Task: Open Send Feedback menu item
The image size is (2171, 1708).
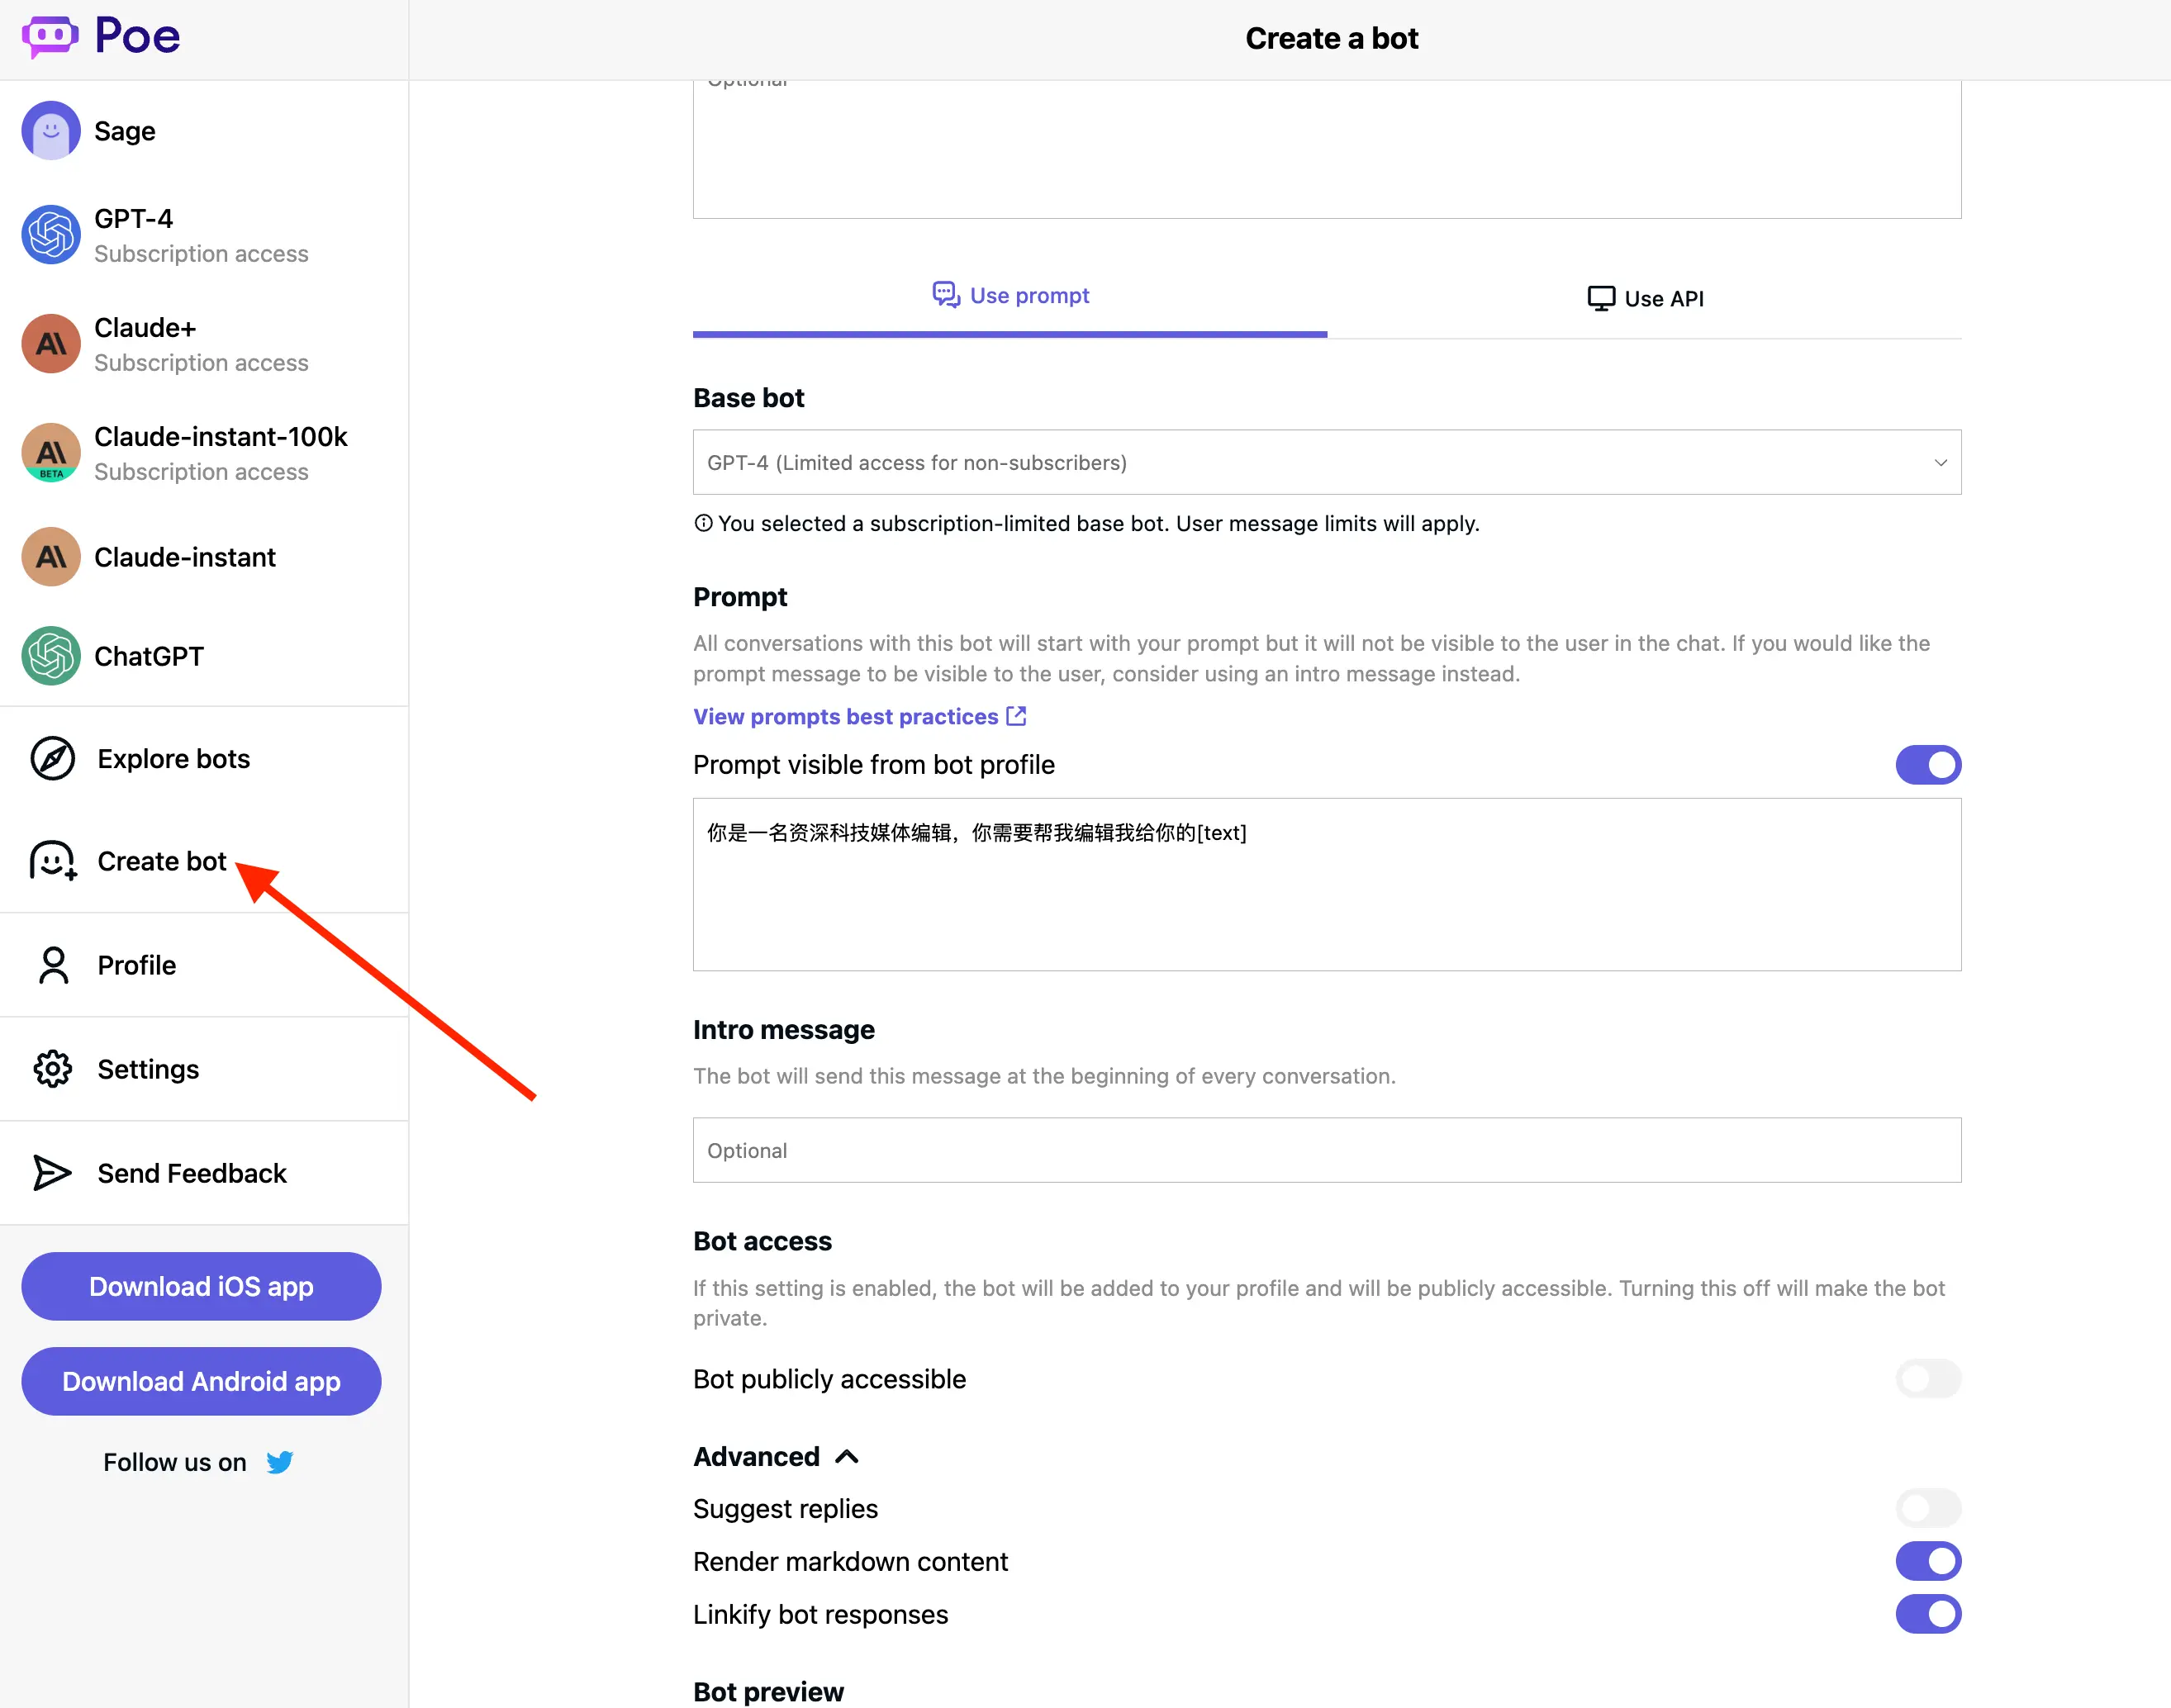Action: coord(204,1173)
